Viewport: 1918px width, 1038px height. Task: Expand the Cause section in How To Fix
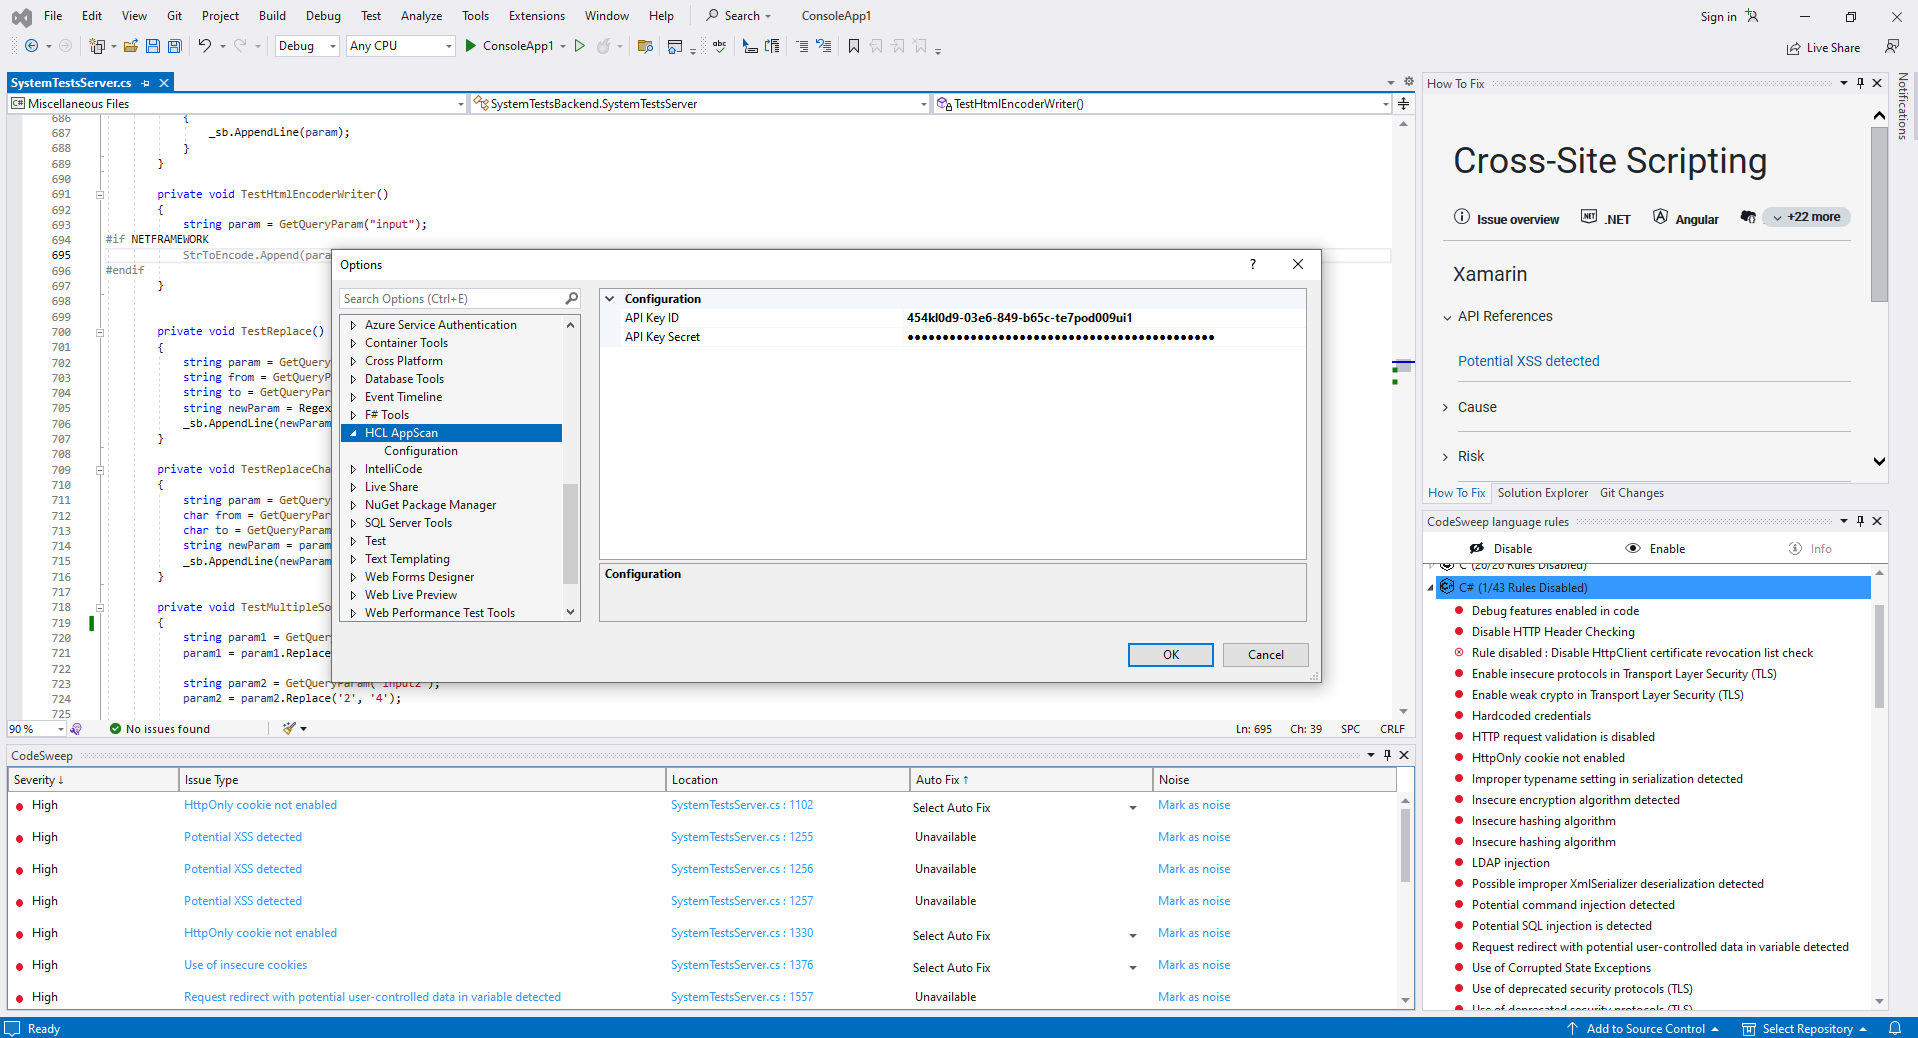pos(1446,408)
